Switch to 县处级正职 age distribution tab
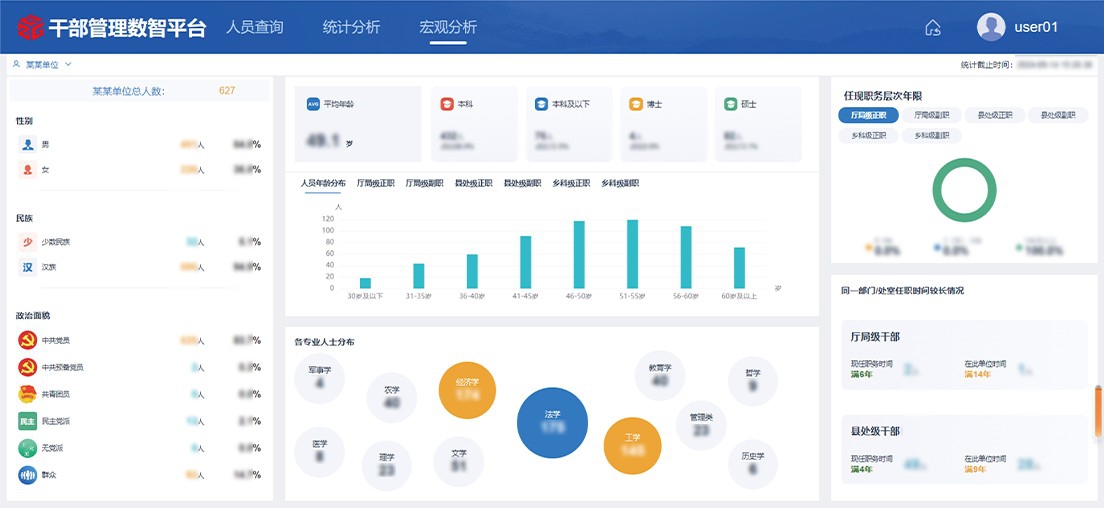 tap(474, 184)
